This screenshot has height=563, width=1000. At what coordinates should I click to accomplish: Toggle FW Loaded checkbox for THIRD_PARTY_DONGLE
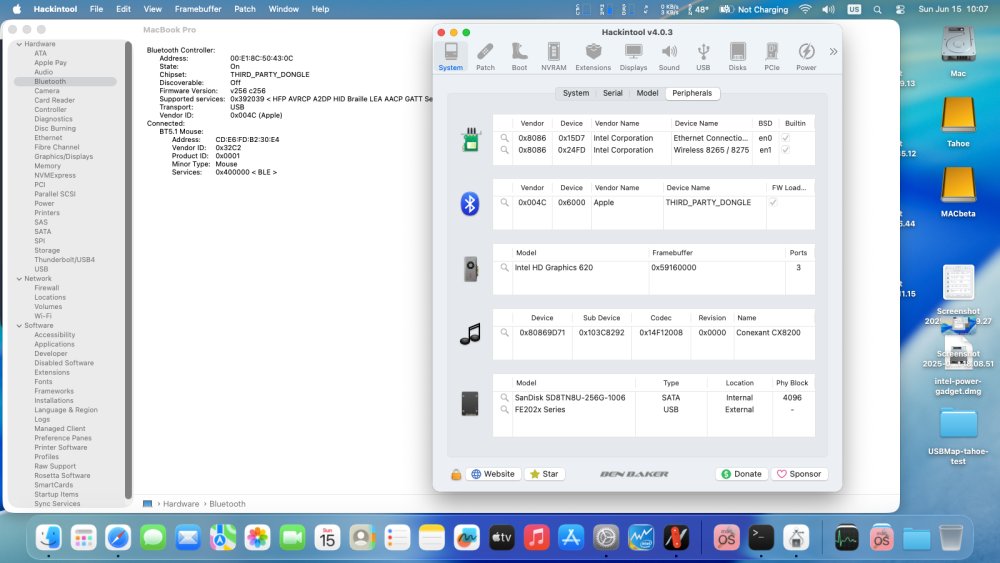[x=773, y=202]
